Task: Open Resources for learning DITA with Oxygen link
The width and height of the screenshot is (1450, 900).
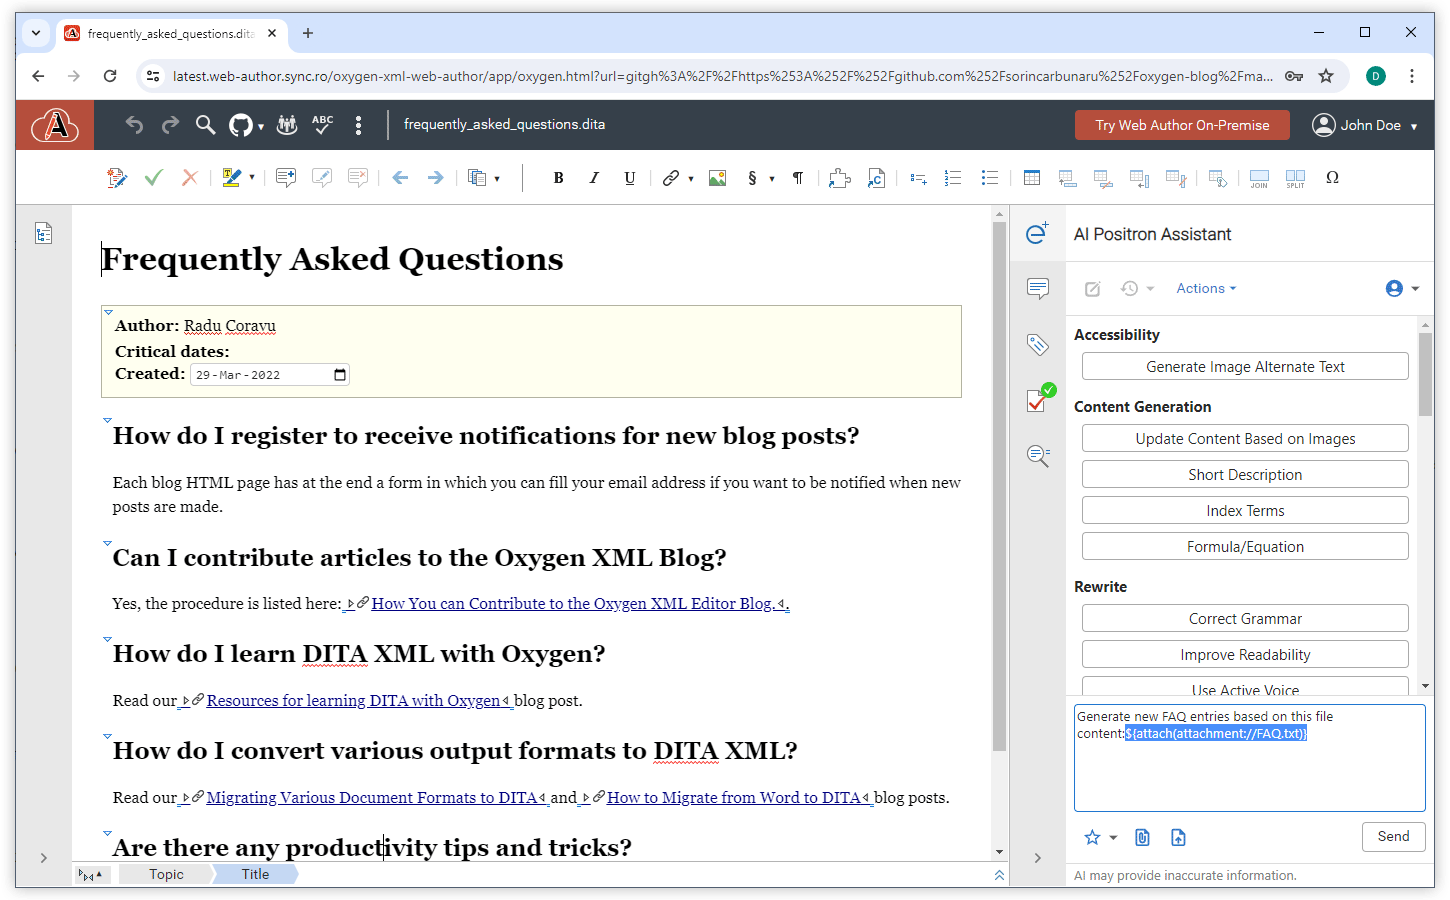Action: tap(353, 701)
